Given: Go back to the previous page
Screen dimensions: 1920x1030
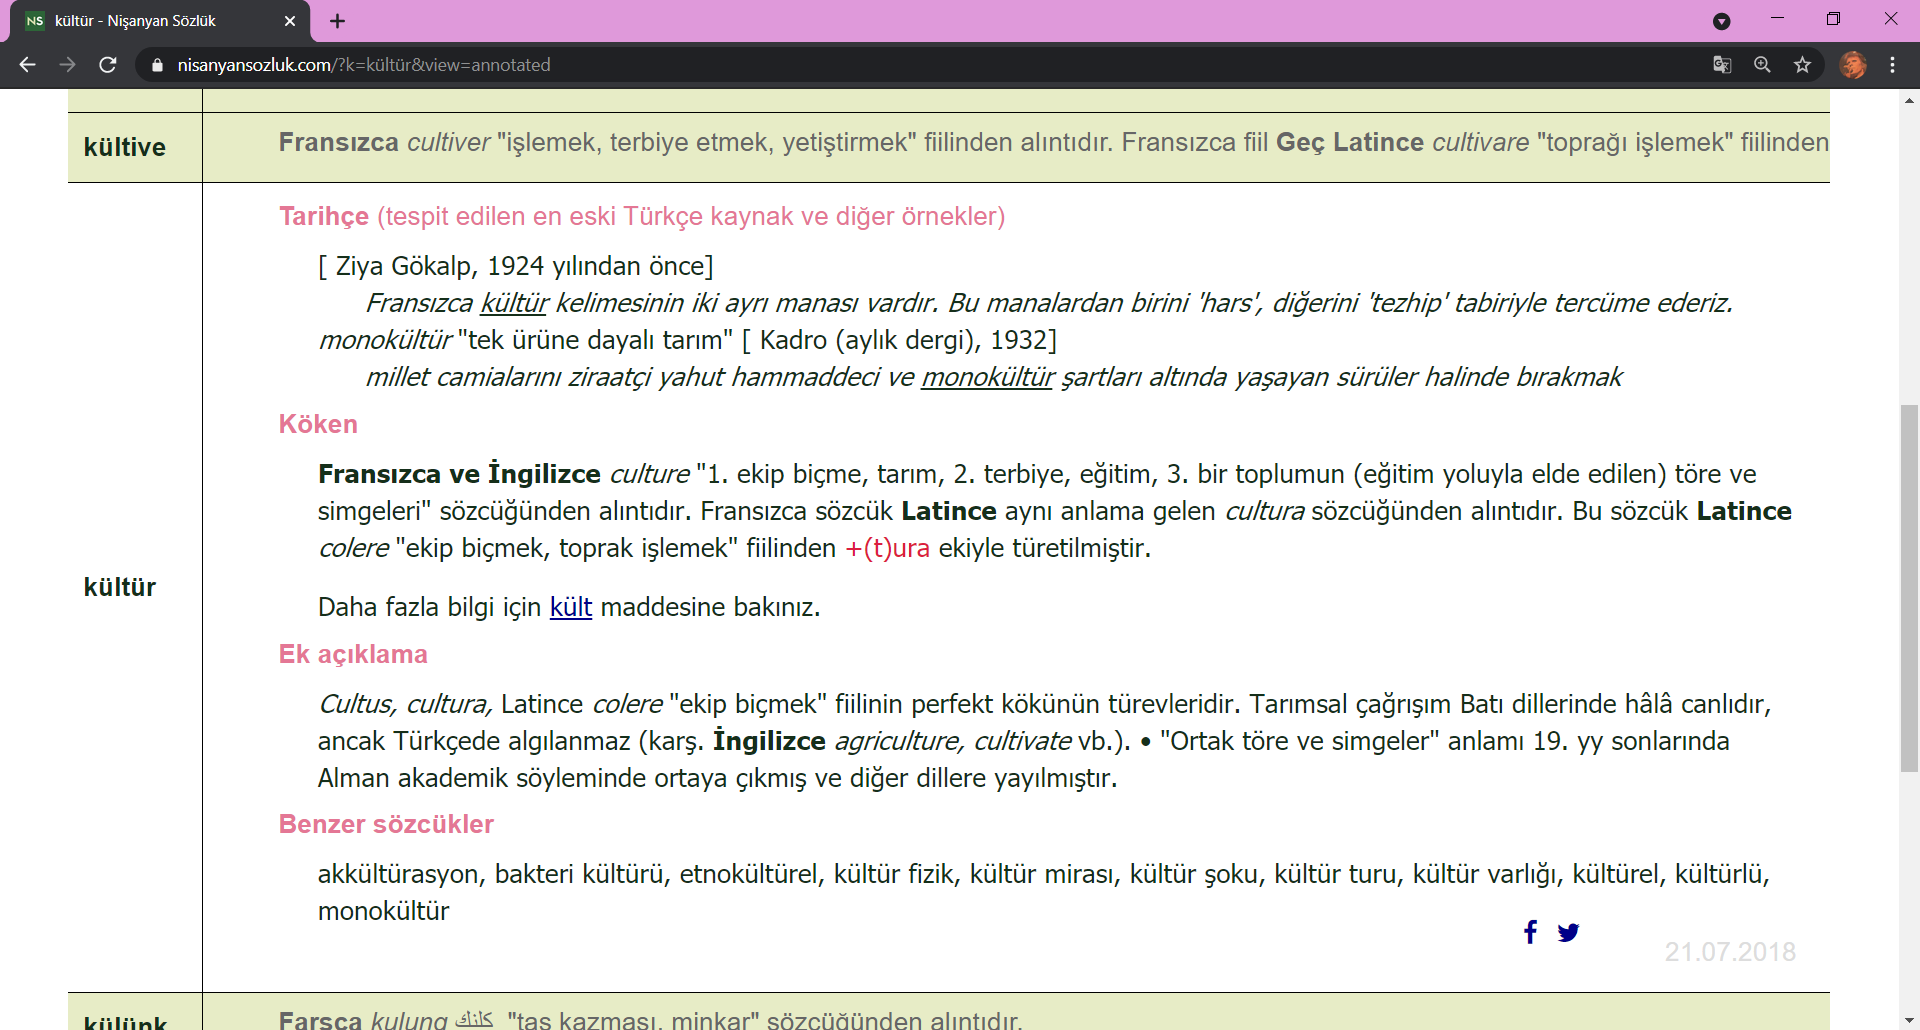Looking at the screenshot, I should pos(27,65).
